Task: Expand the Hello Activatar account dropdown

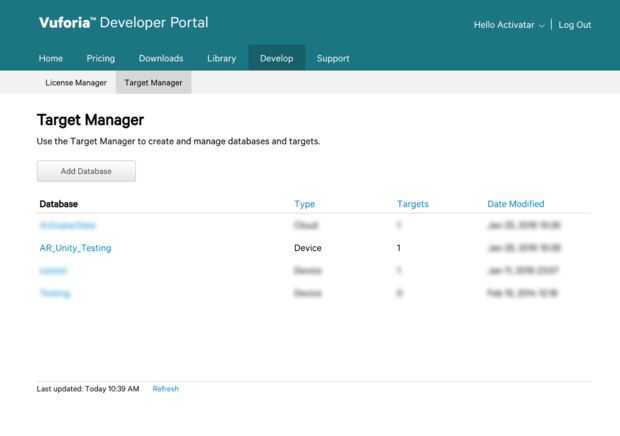Action: coord(509,25)
